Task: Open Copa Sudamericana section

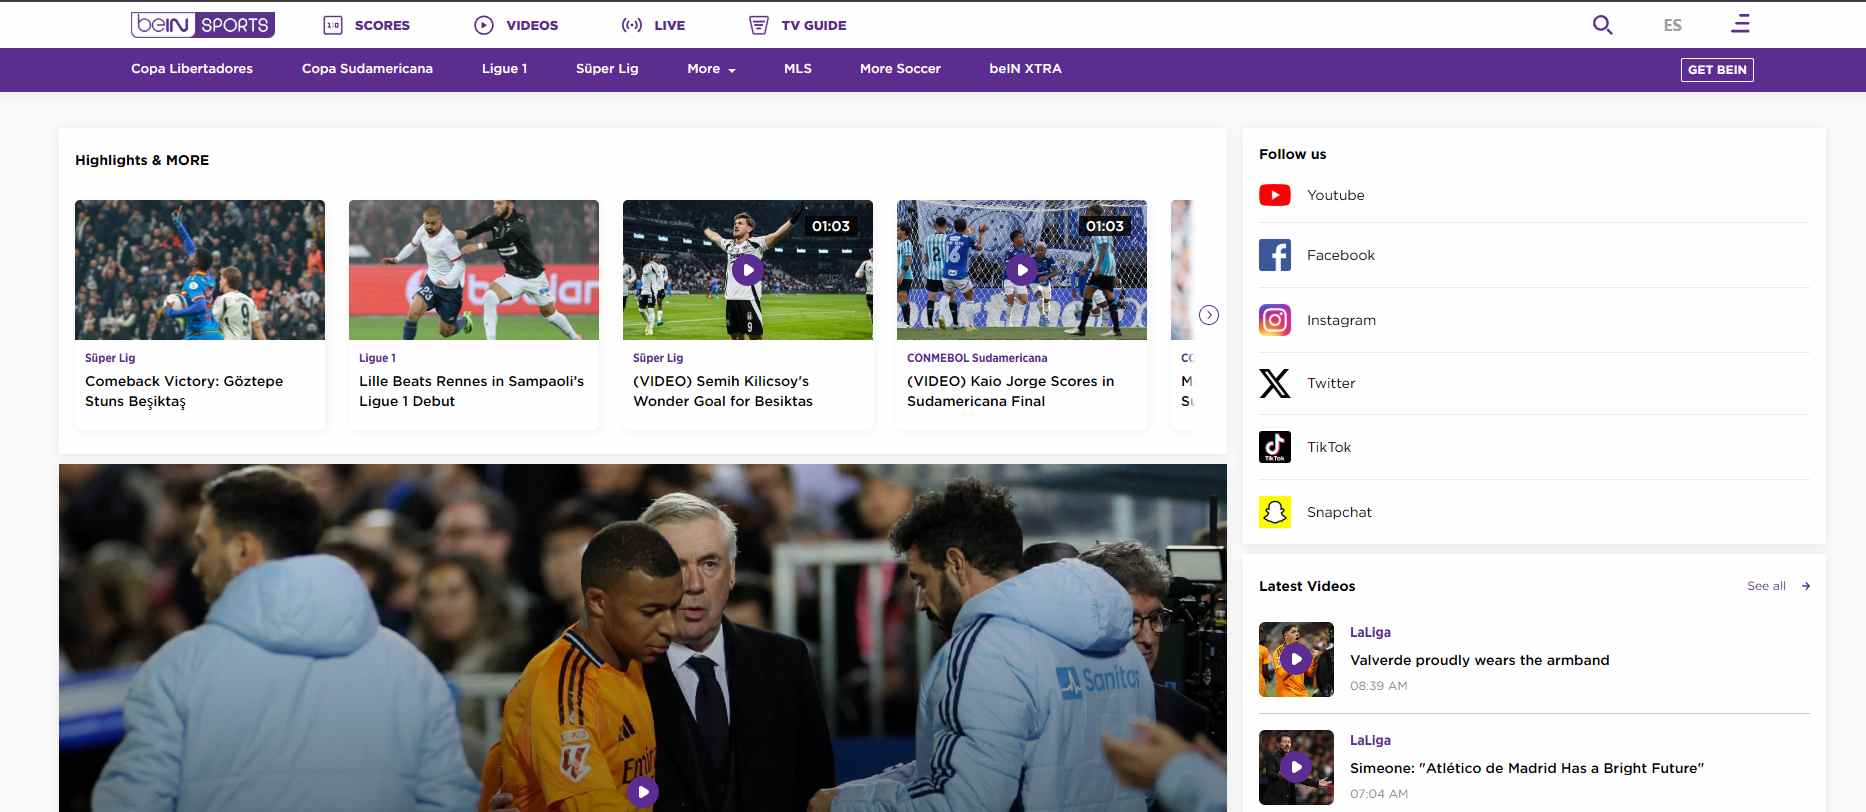Action: 367,69
